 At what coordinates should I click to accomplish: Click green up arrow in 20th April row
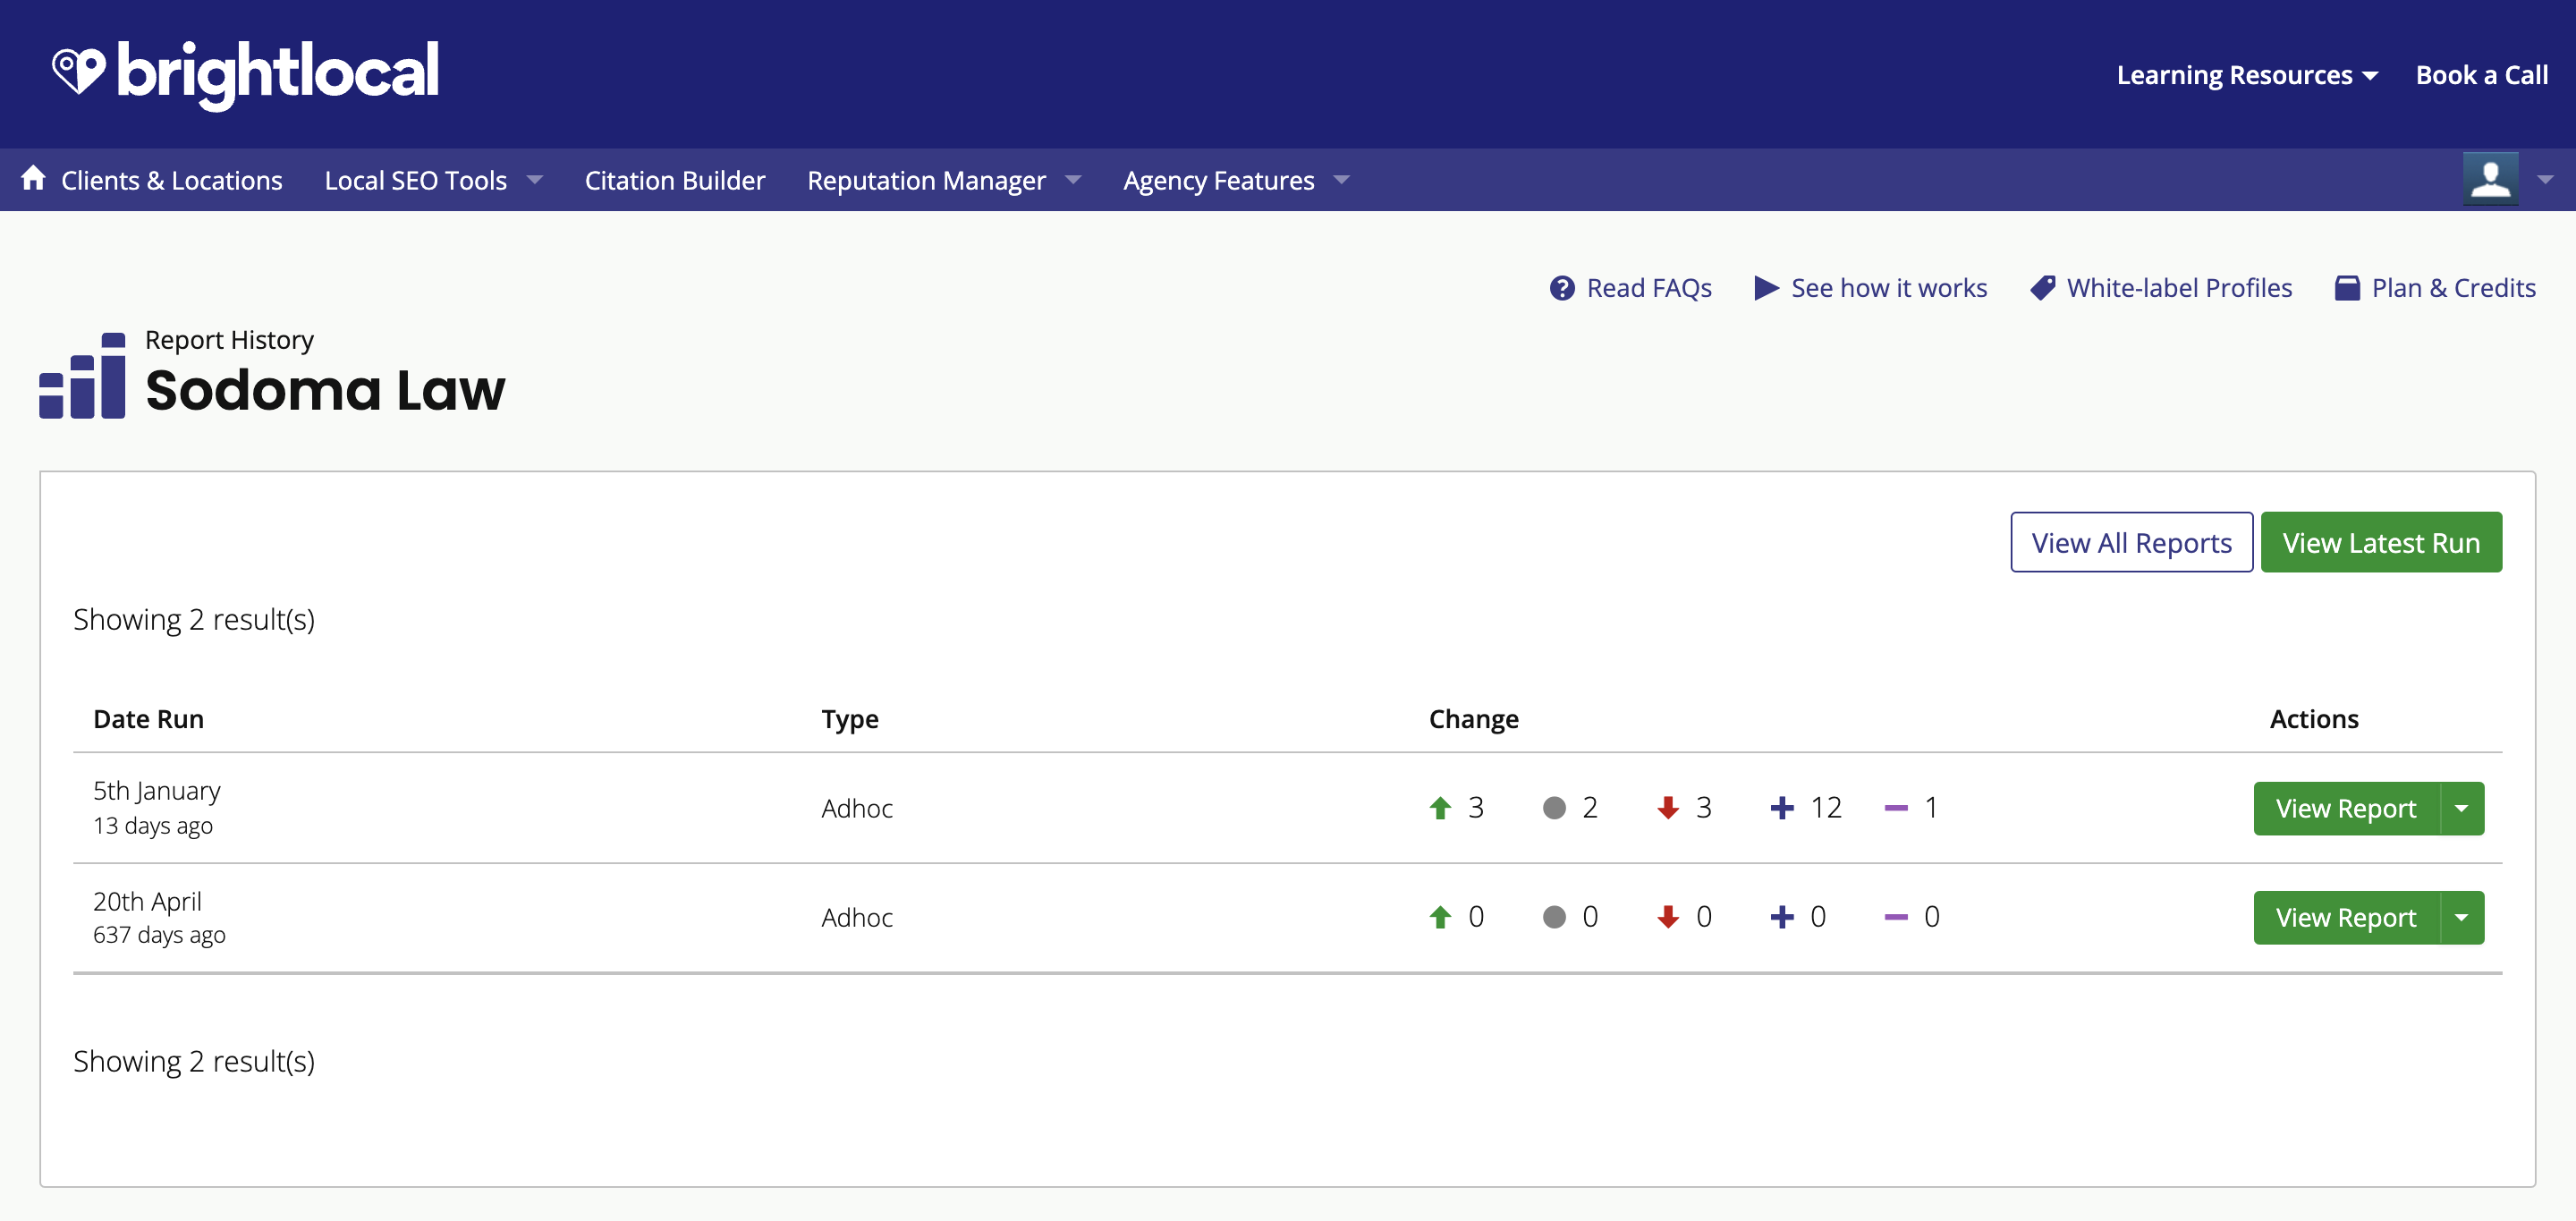(x=1440, y=916)
